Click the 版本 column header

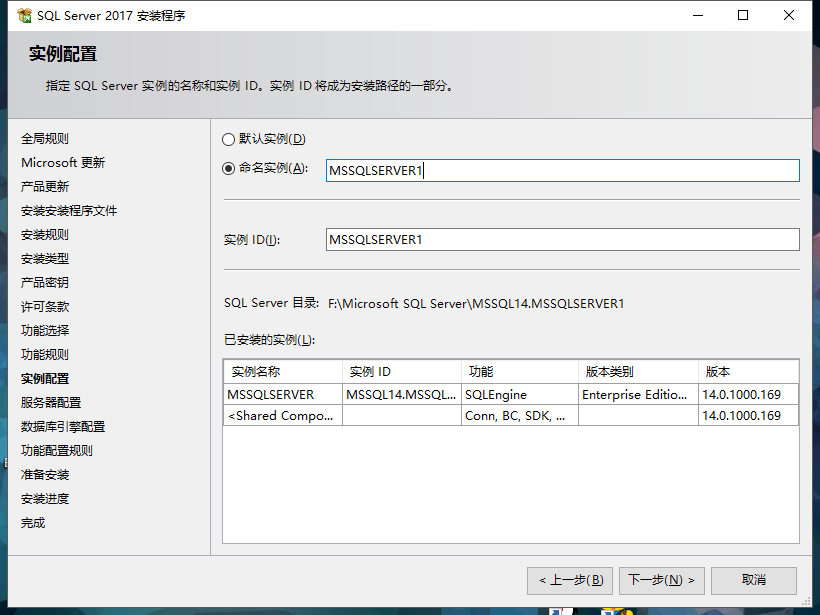pos(746,372)
